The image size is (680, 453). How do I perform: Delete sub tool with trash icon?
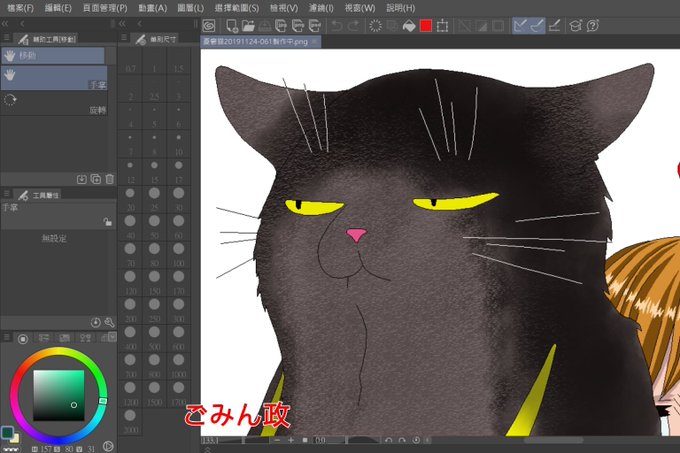(x=110, y=179)
